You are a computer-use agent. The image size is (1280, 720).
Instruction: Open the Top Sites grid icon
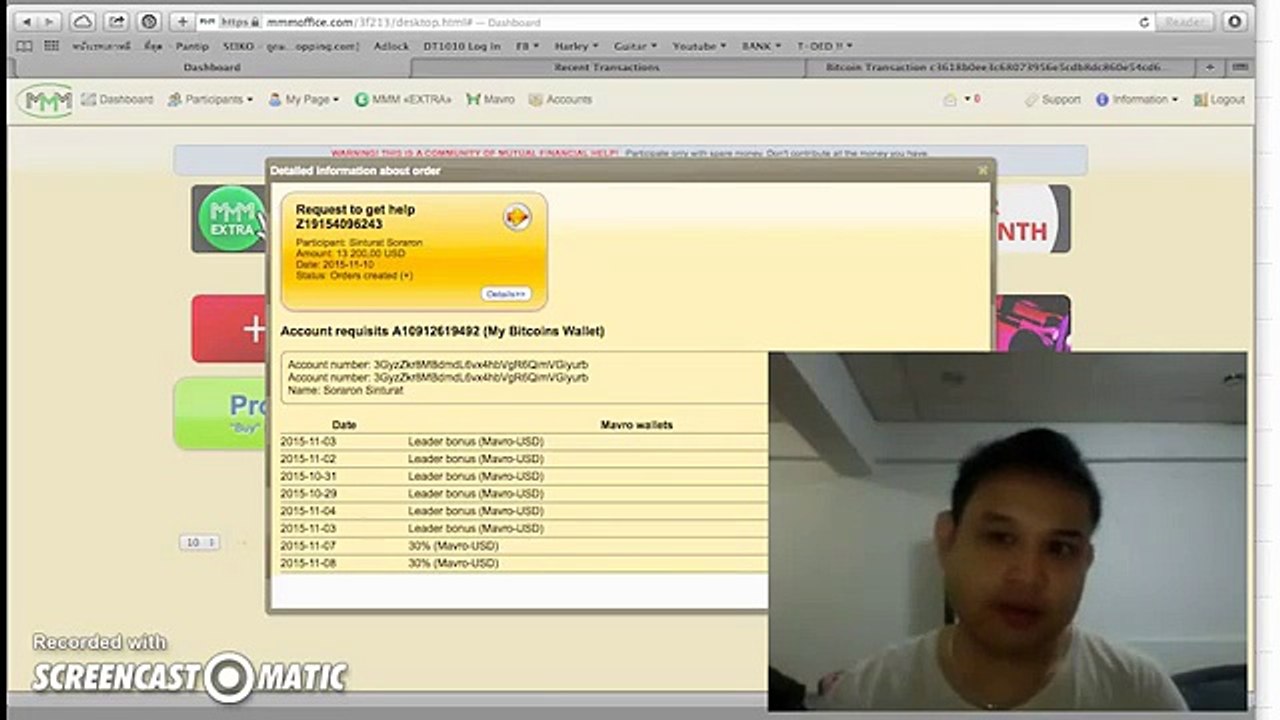click(51, 46)
